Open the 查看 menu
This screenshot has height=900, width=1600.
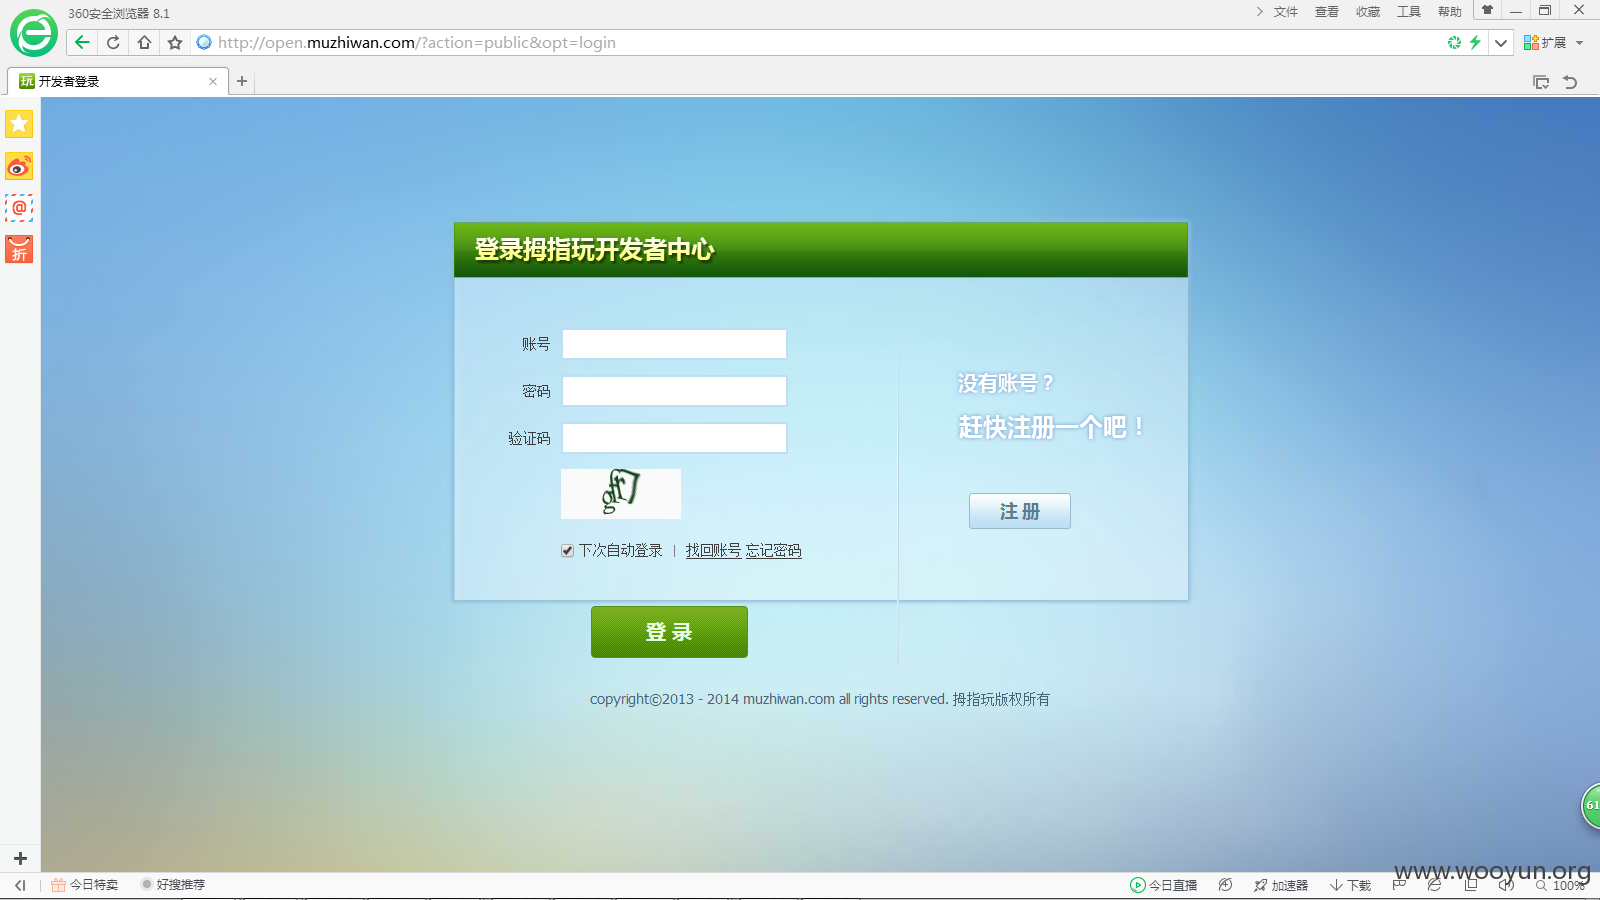tap(1327, 12)
